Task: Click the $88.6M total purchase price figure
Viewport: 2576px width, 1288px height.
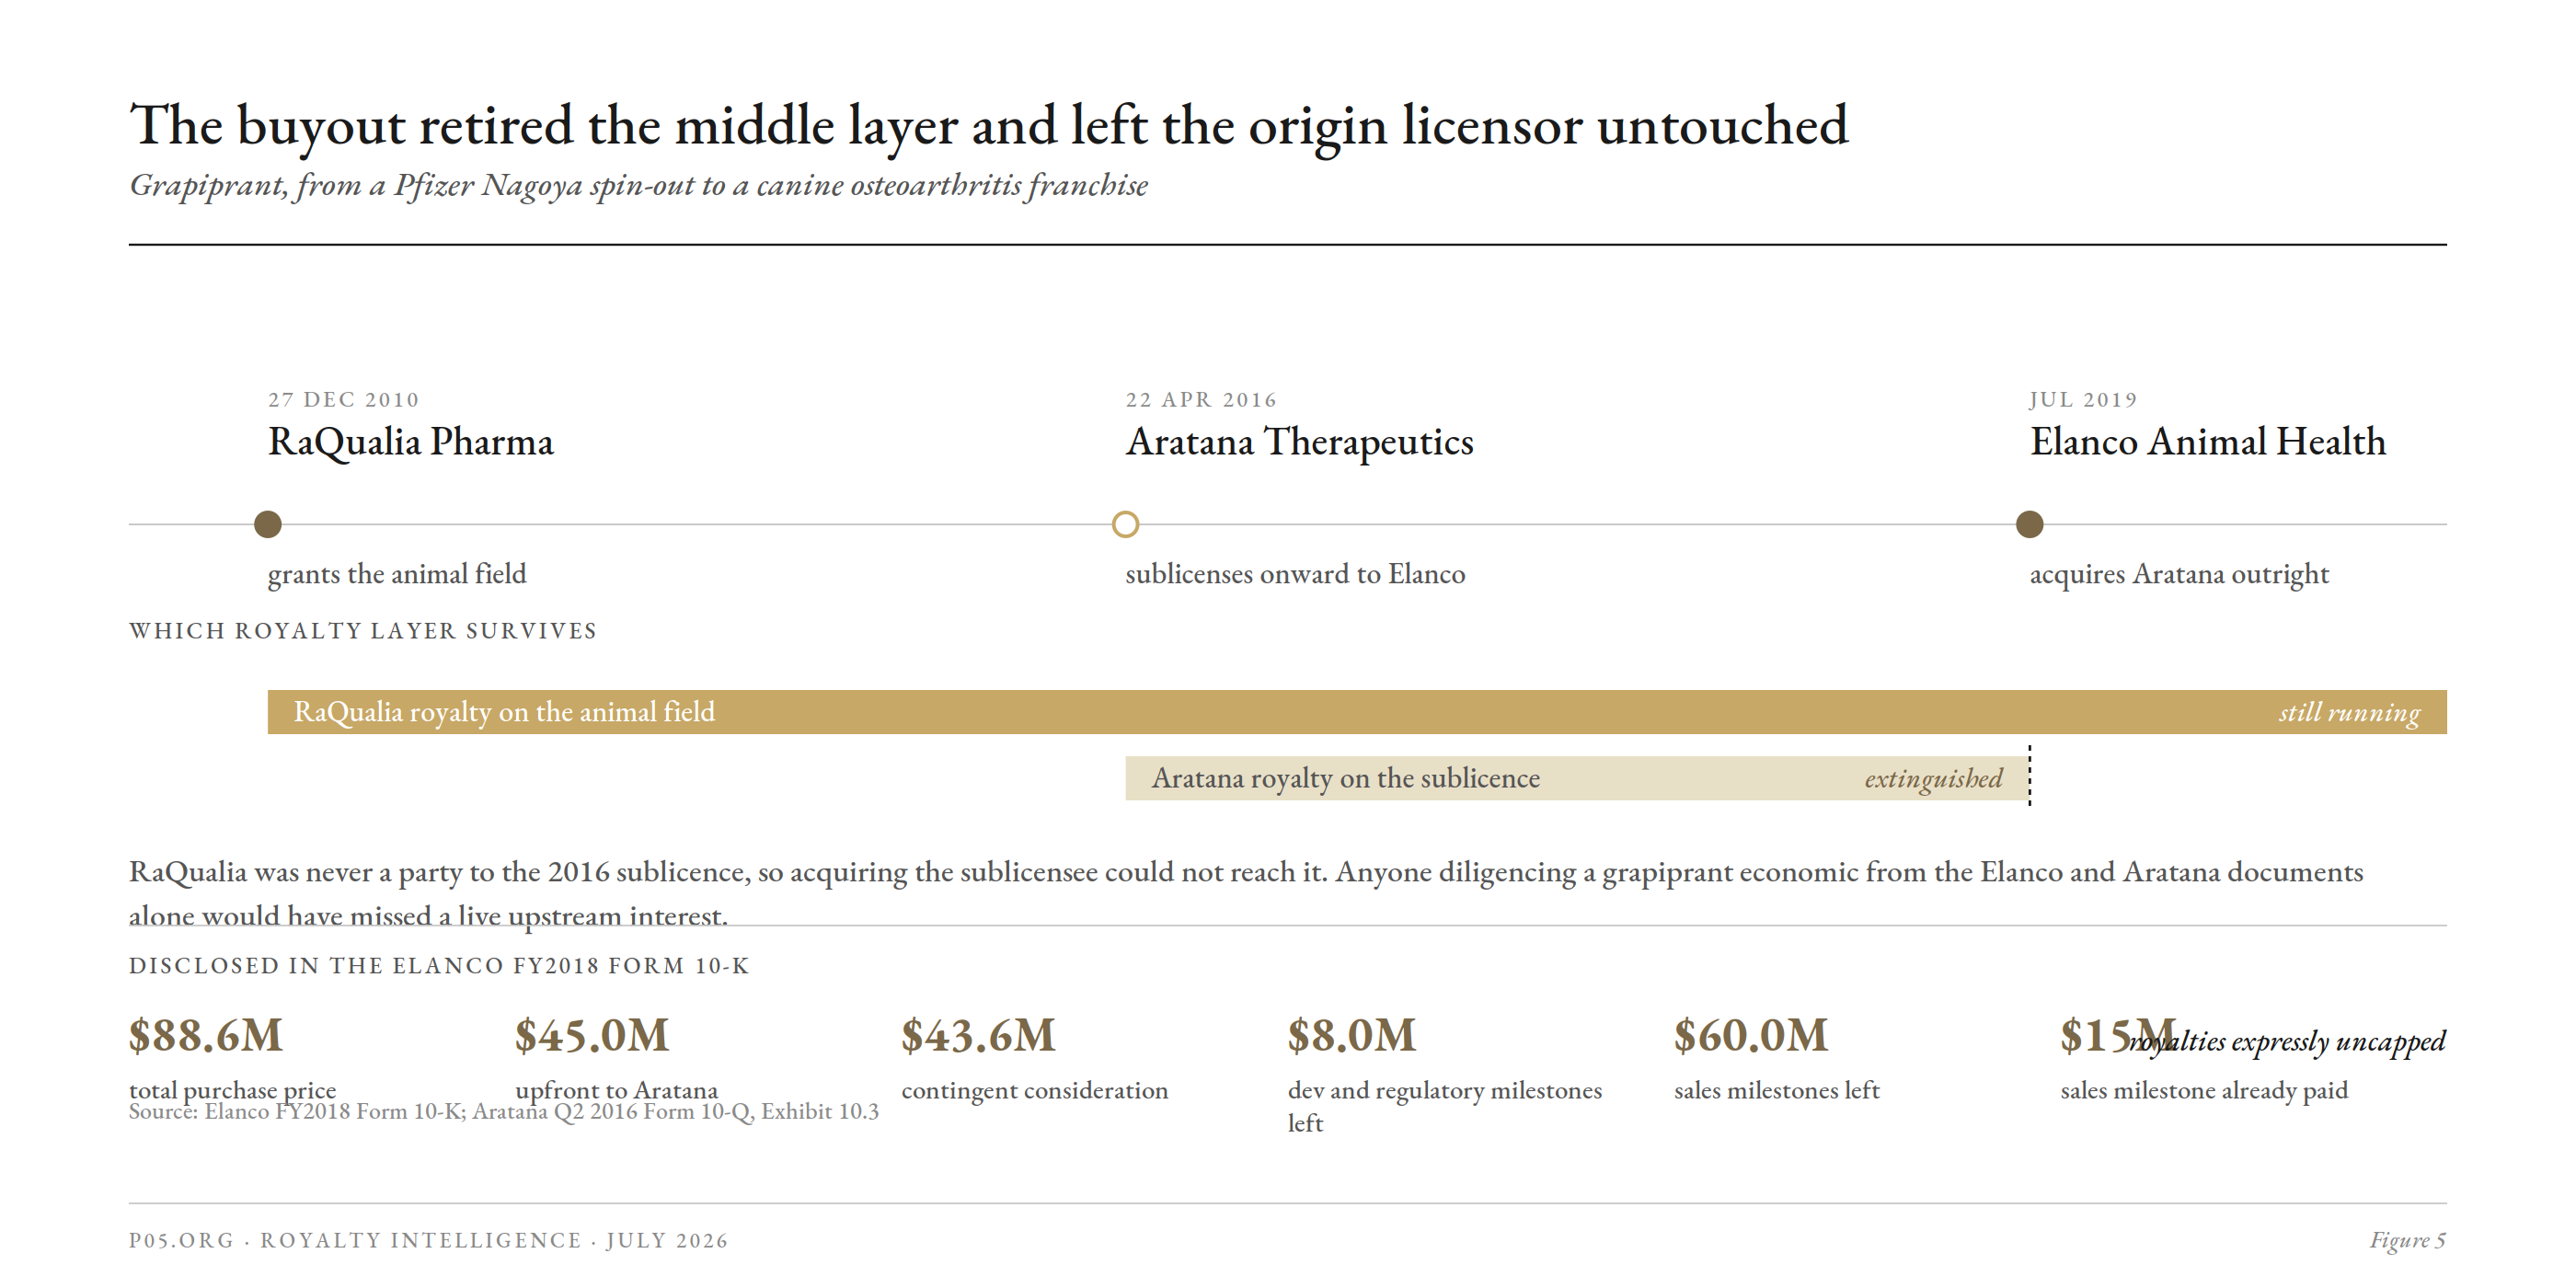Action: [x=206, y=1035]
